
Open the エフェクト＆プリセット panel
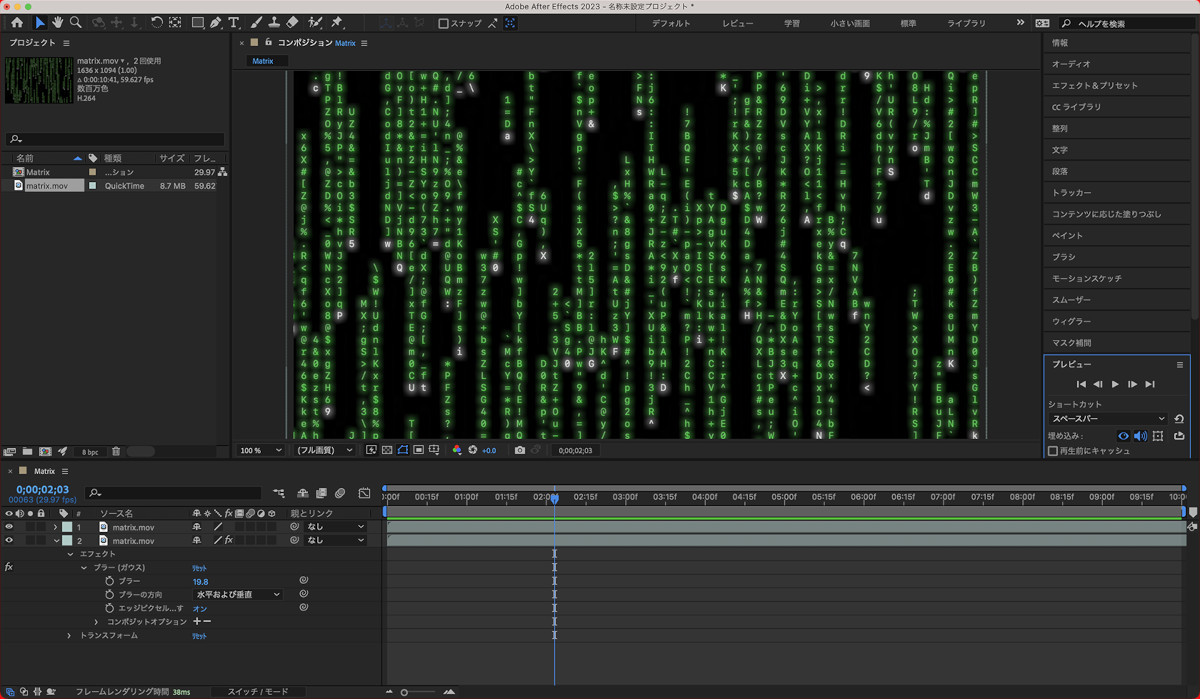[x=1094, y=85]
